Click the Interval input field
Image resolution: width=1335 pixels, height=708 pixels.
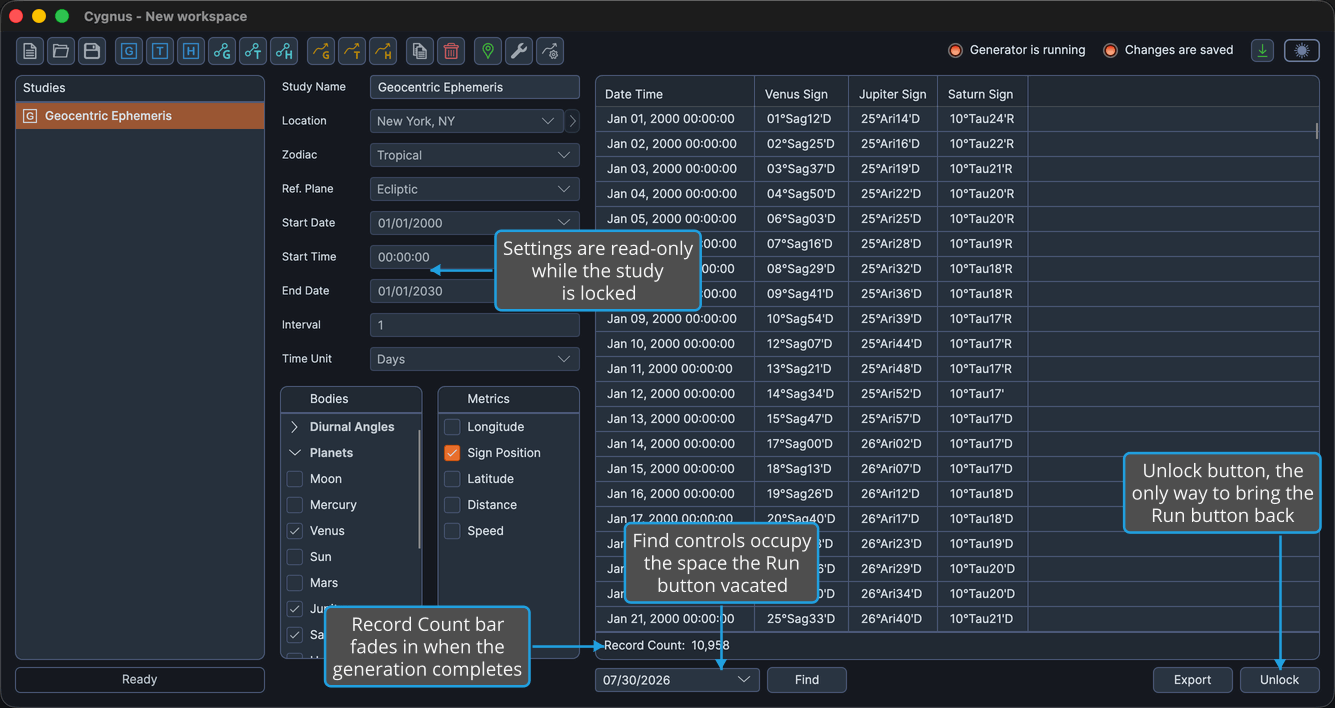coord(475,325)
